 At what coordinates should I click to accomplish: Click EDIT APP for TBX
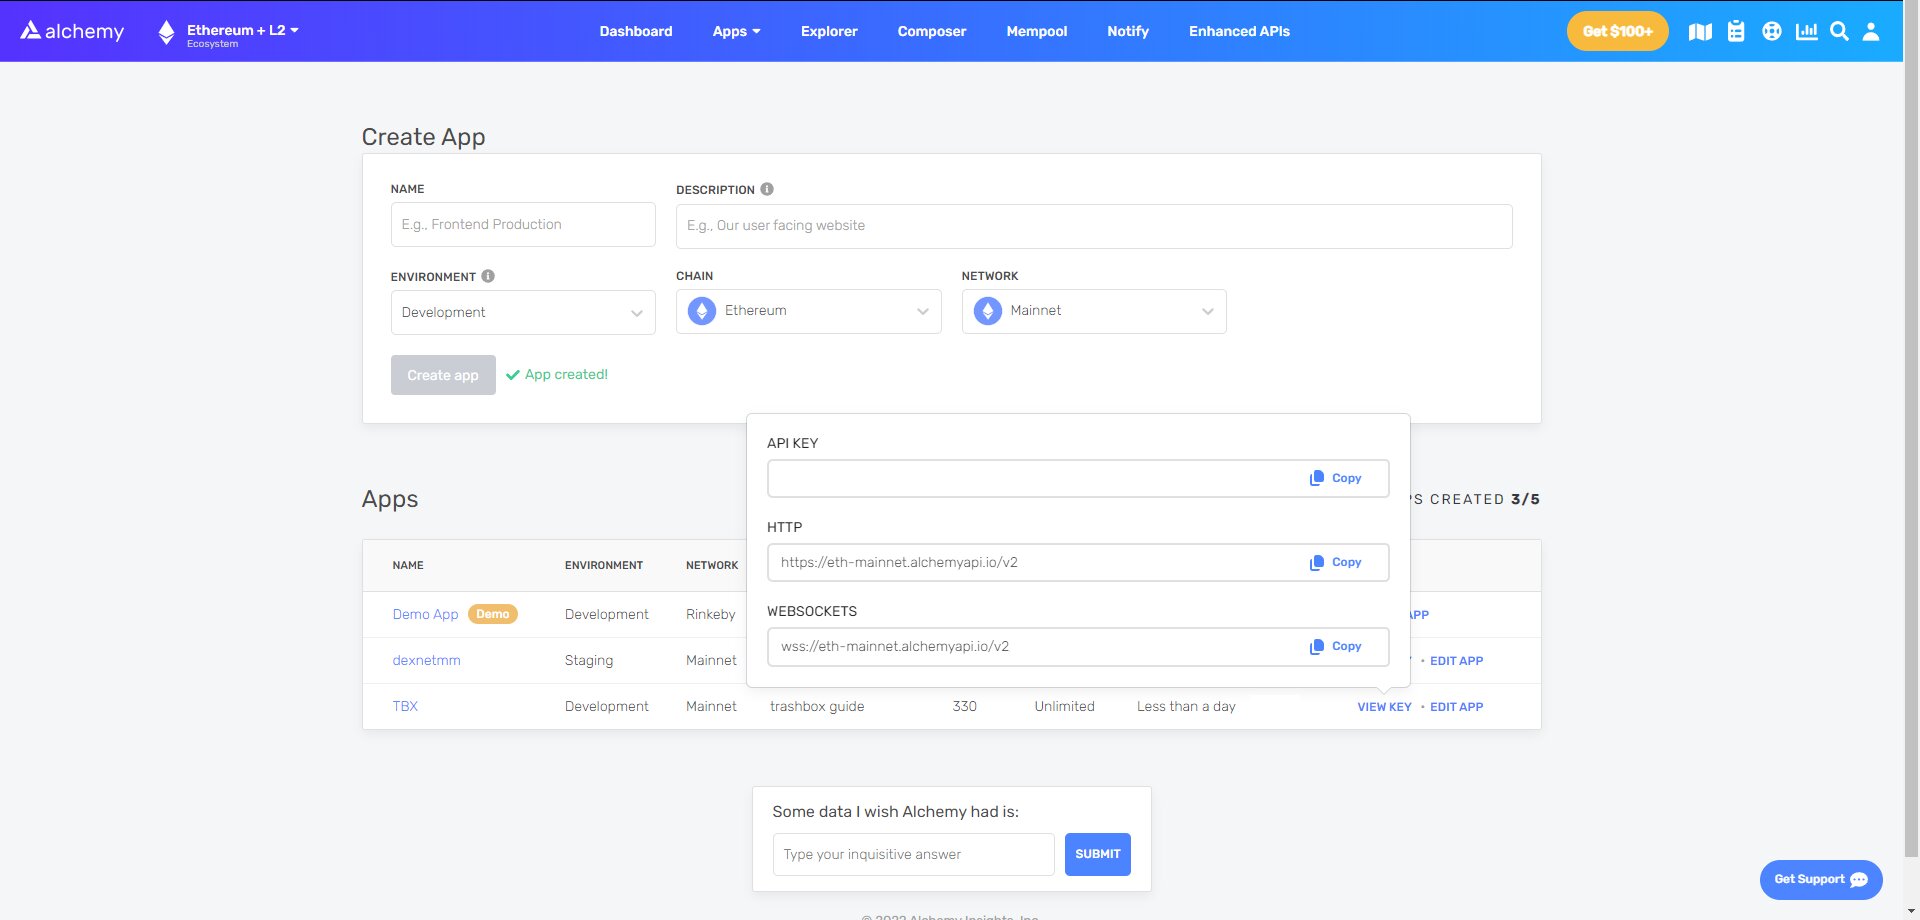[x=1456, y=707]
